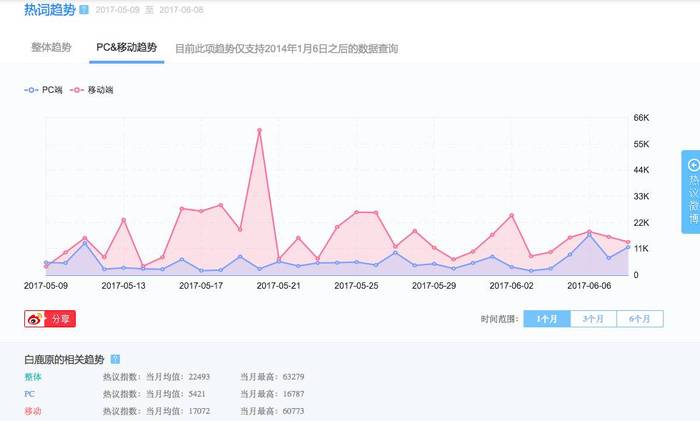The image size is (700, 421).
Task: Open the 热议微博 side panel arrow icon
Action: point(693,165)
